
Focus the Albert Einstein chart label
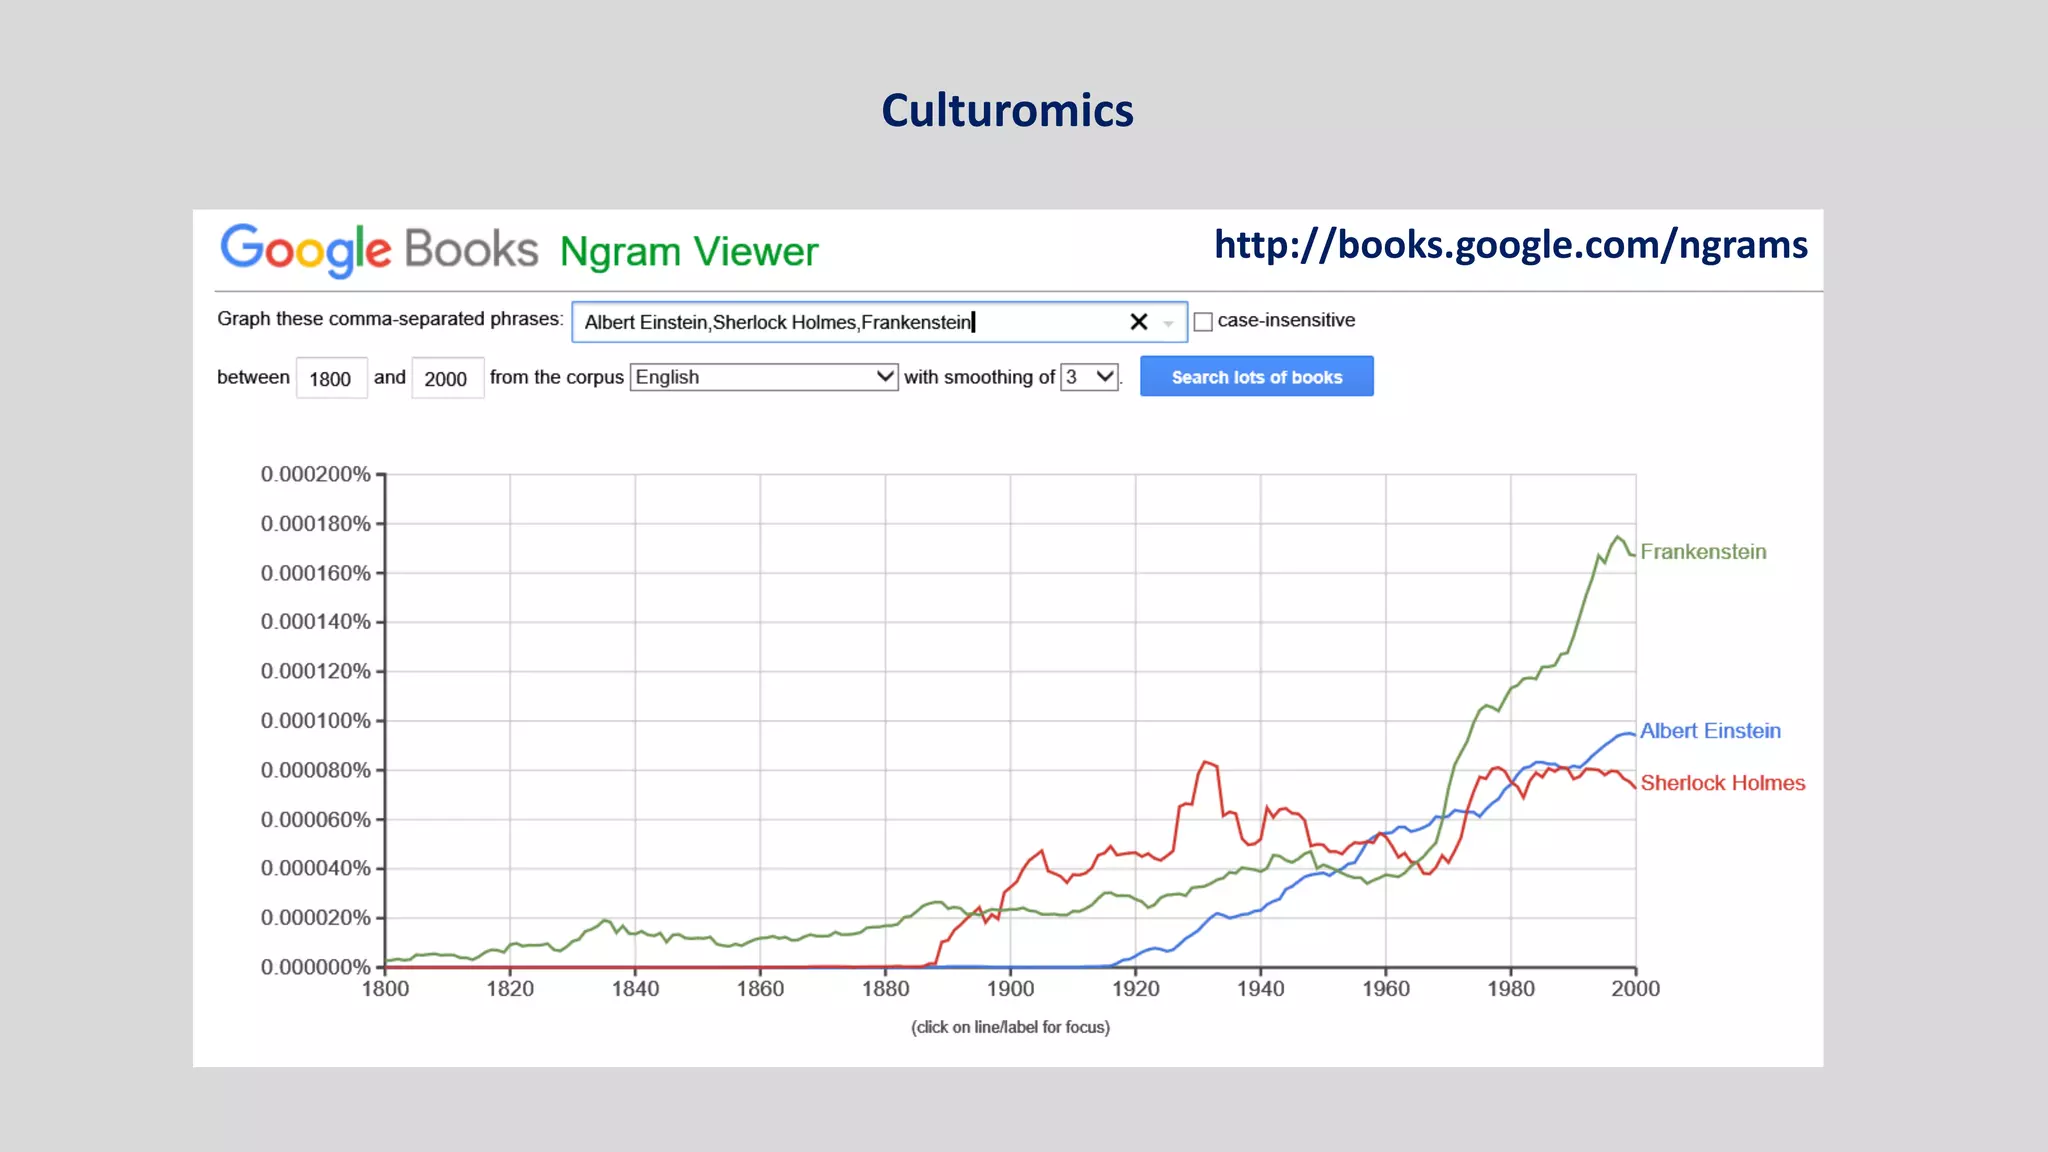pos(1710,731)
